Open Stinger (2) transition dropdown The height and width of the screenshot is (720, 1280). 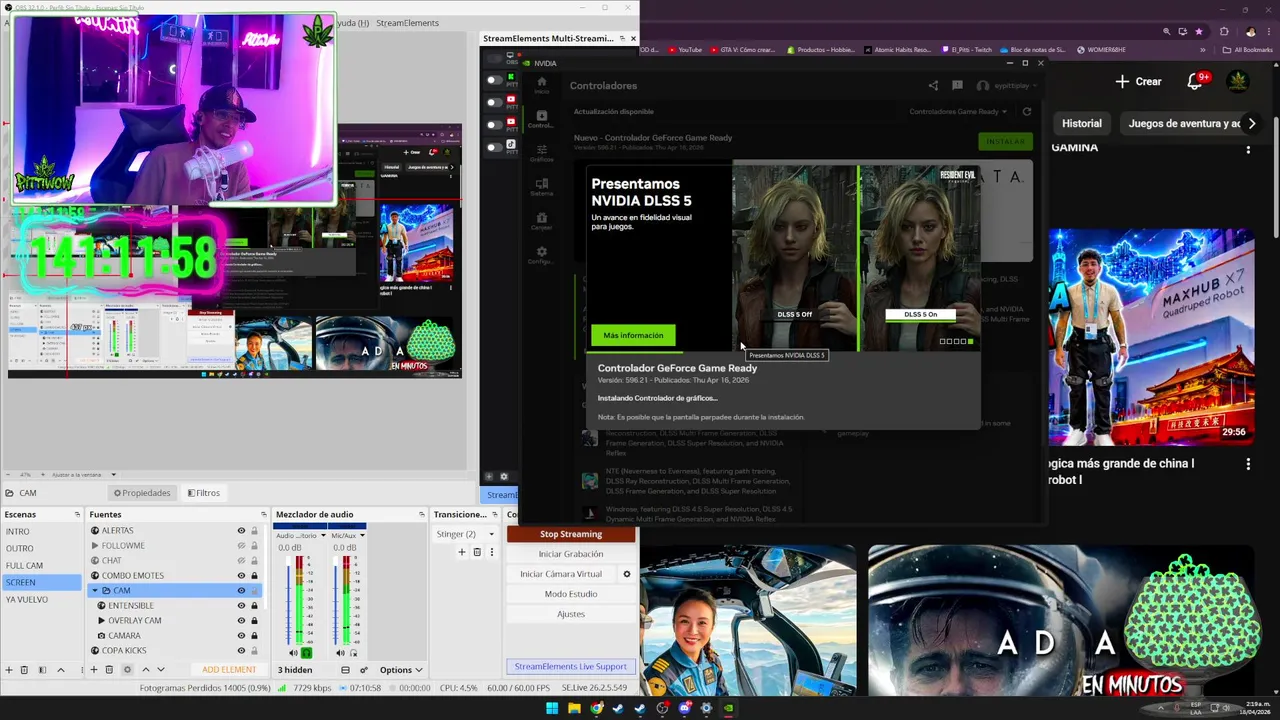tap(465, 534)
